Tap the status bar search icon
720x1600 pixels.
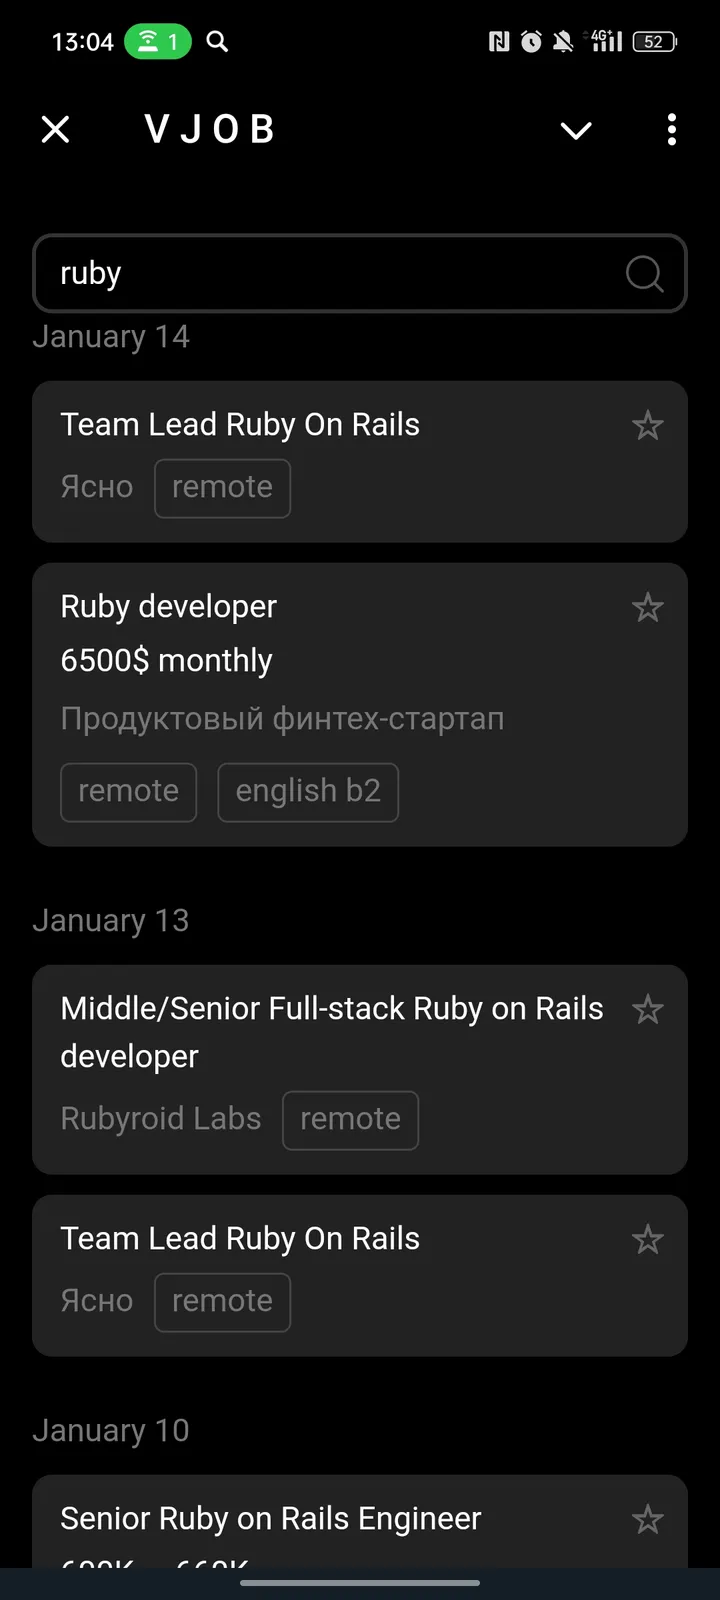coord(217,42)
